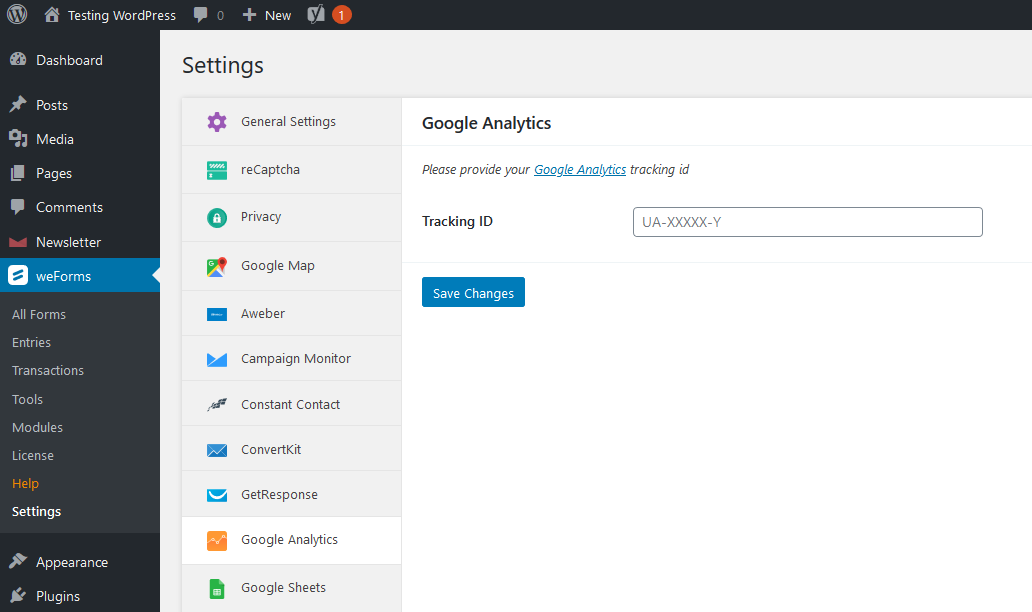Select the Aweber integration icon
This screenshot has height=612, width=1032.
[x=217, y=313]
